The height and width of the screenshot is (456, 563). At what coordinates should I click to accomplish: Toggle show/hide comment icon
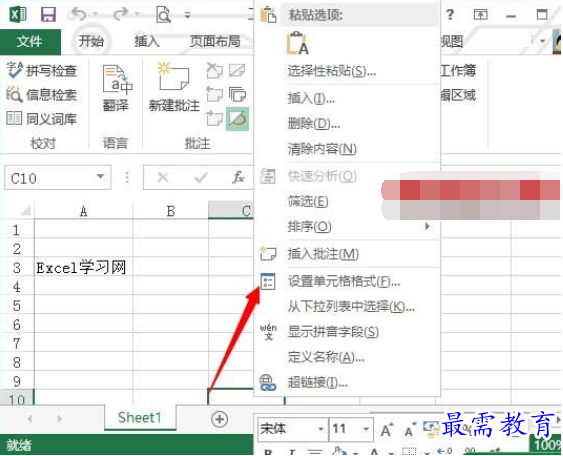237,70
